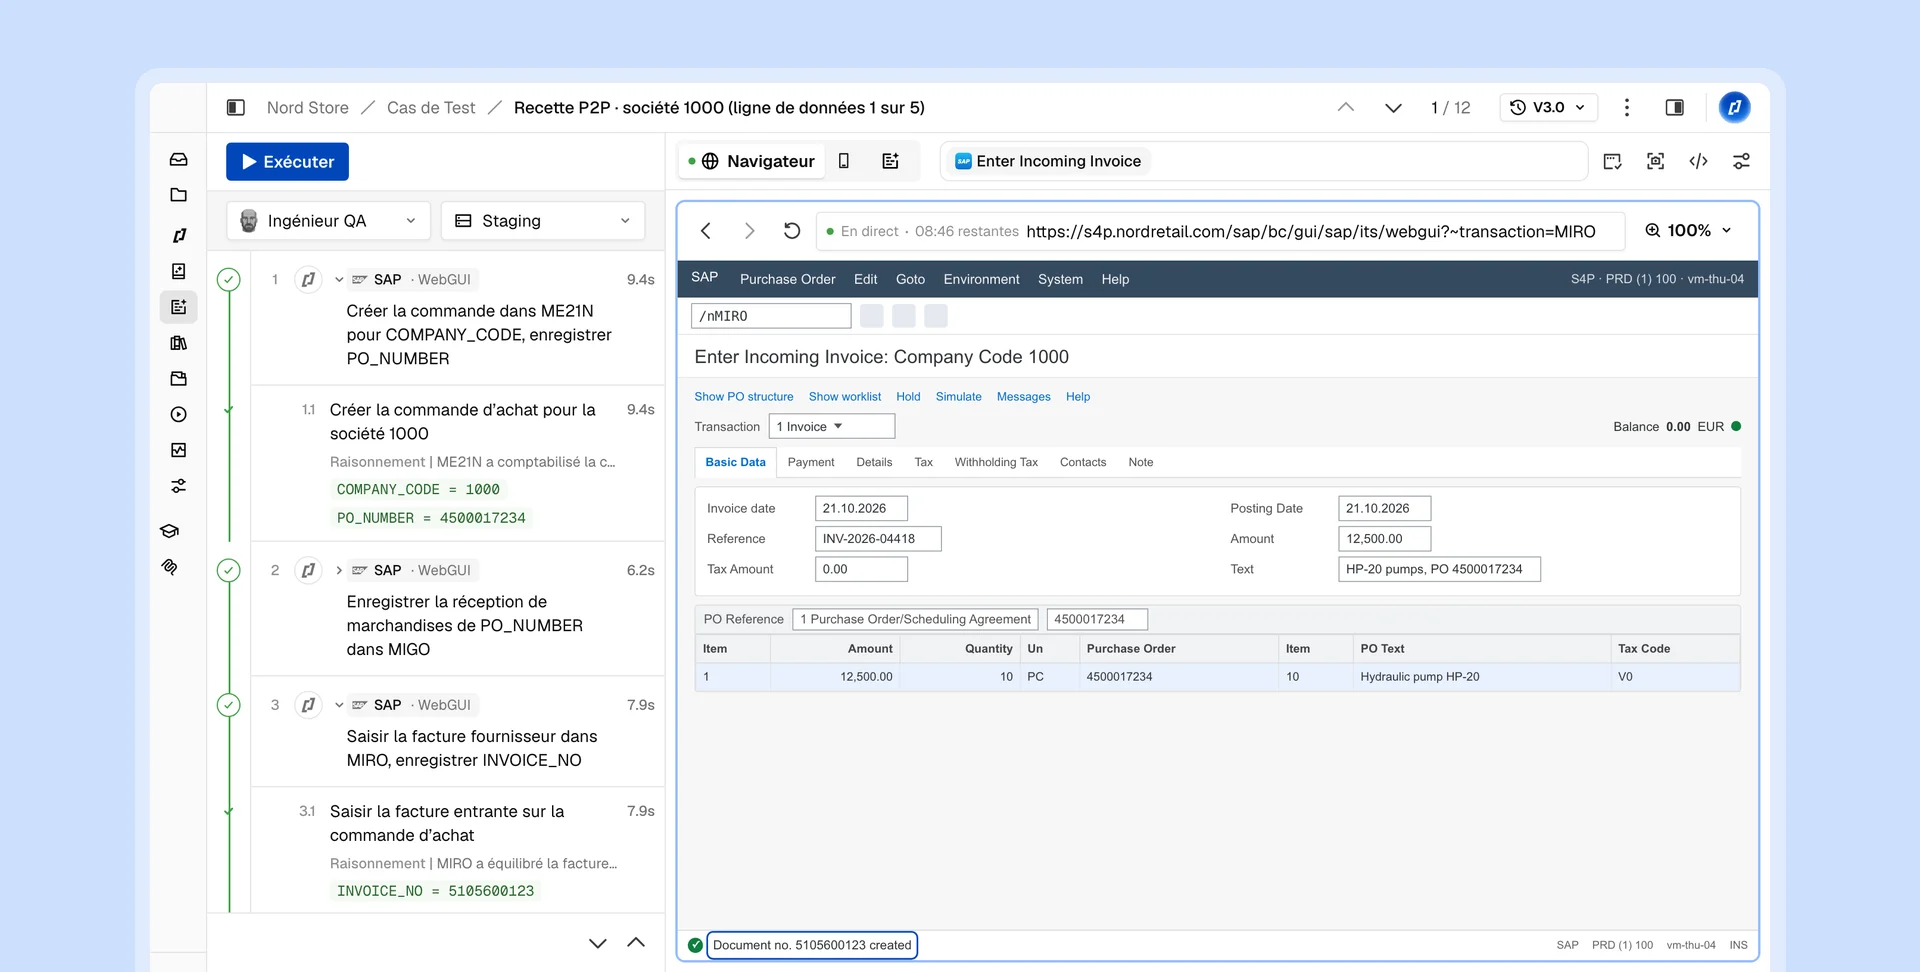Click the Amount 12,500.00 input field
The width and height of the screenshot is (1920, 972).
click(x=1384, y=539)
